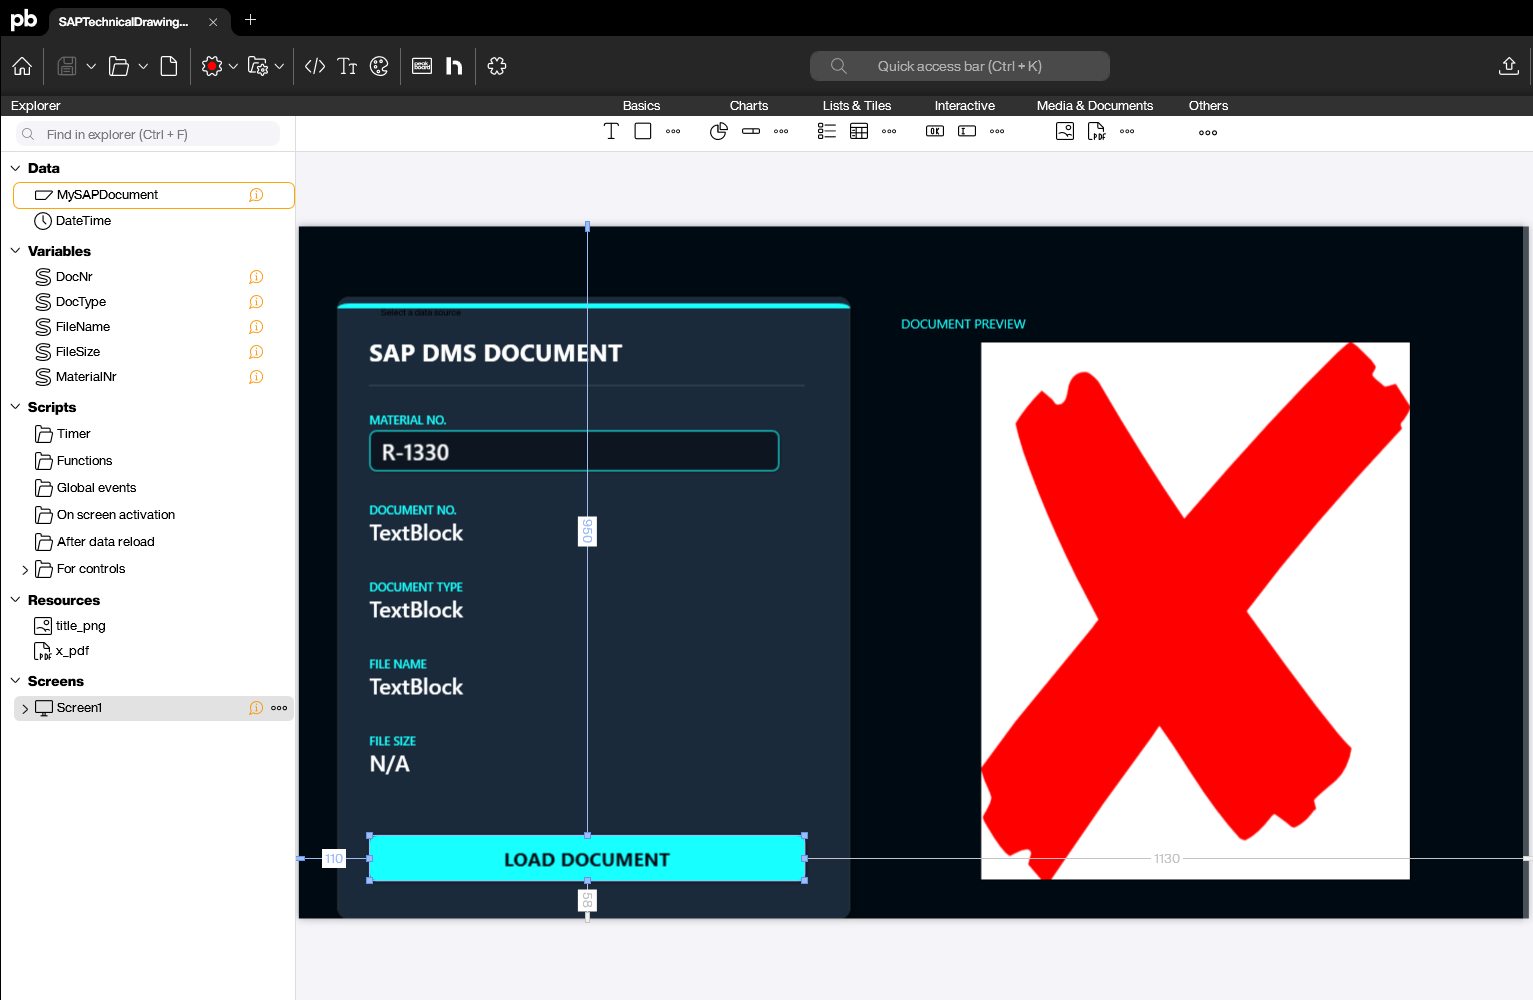Click the red gear preview icon
The height and width of the screenshot is (1000, 1533).
[x=212, y=66]
